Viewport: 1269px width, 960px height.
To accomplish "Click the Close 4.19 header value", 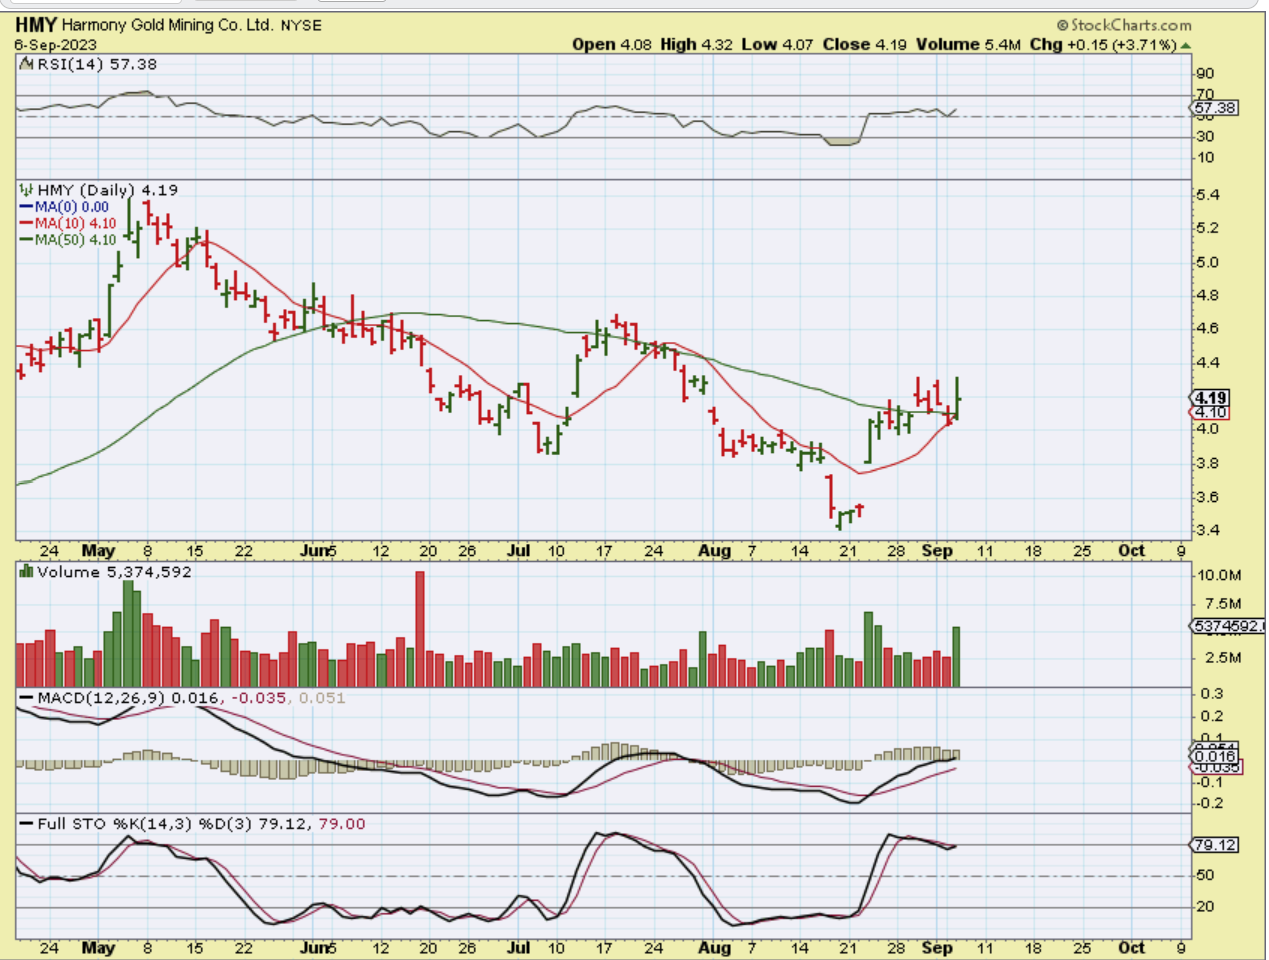I will tap(865, 45).
